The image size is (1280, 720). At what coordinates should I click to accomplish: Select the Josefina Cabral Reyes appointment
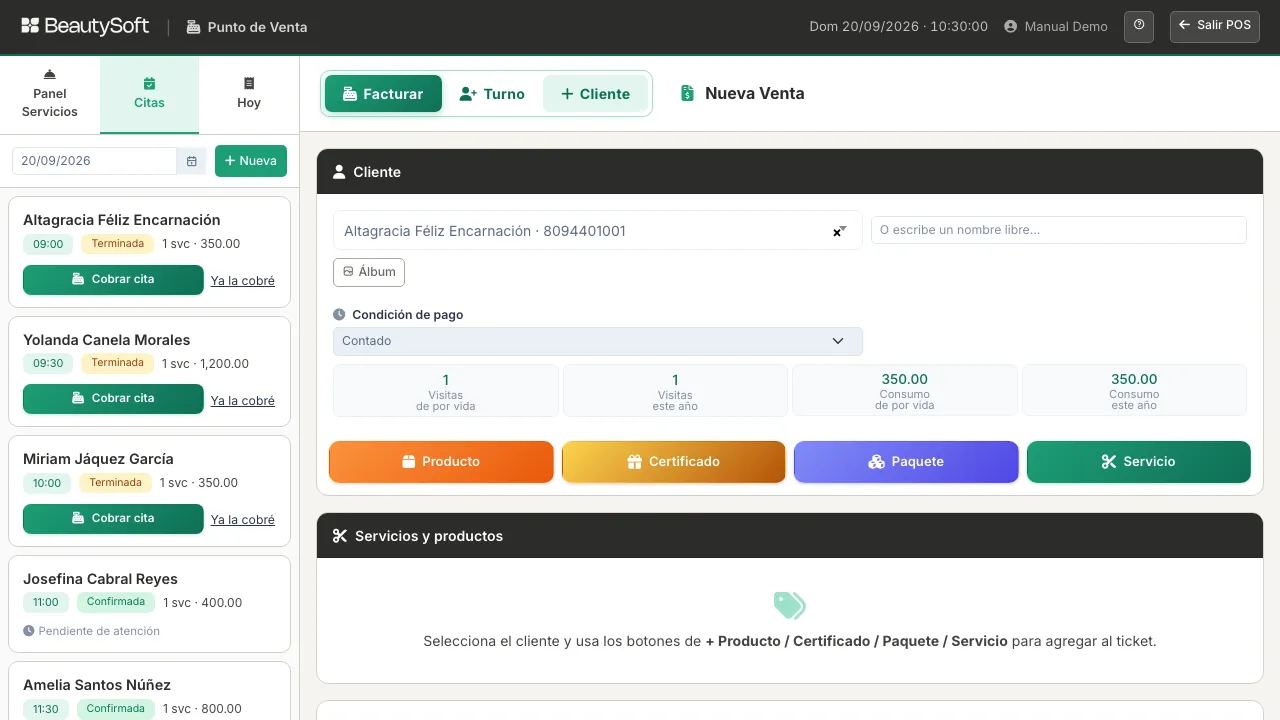[x=150, y=603]
